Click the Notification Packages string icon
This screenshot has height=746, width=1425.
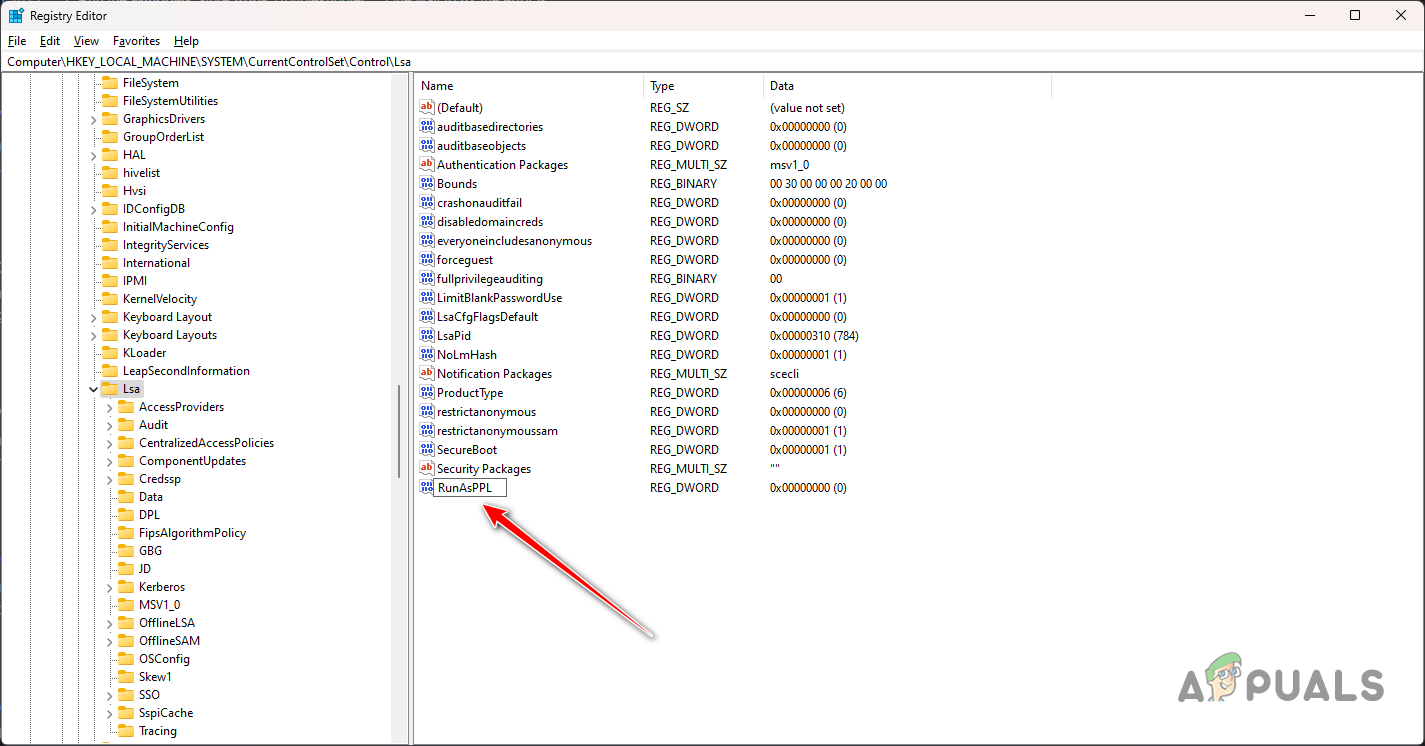tap(427, 374)
